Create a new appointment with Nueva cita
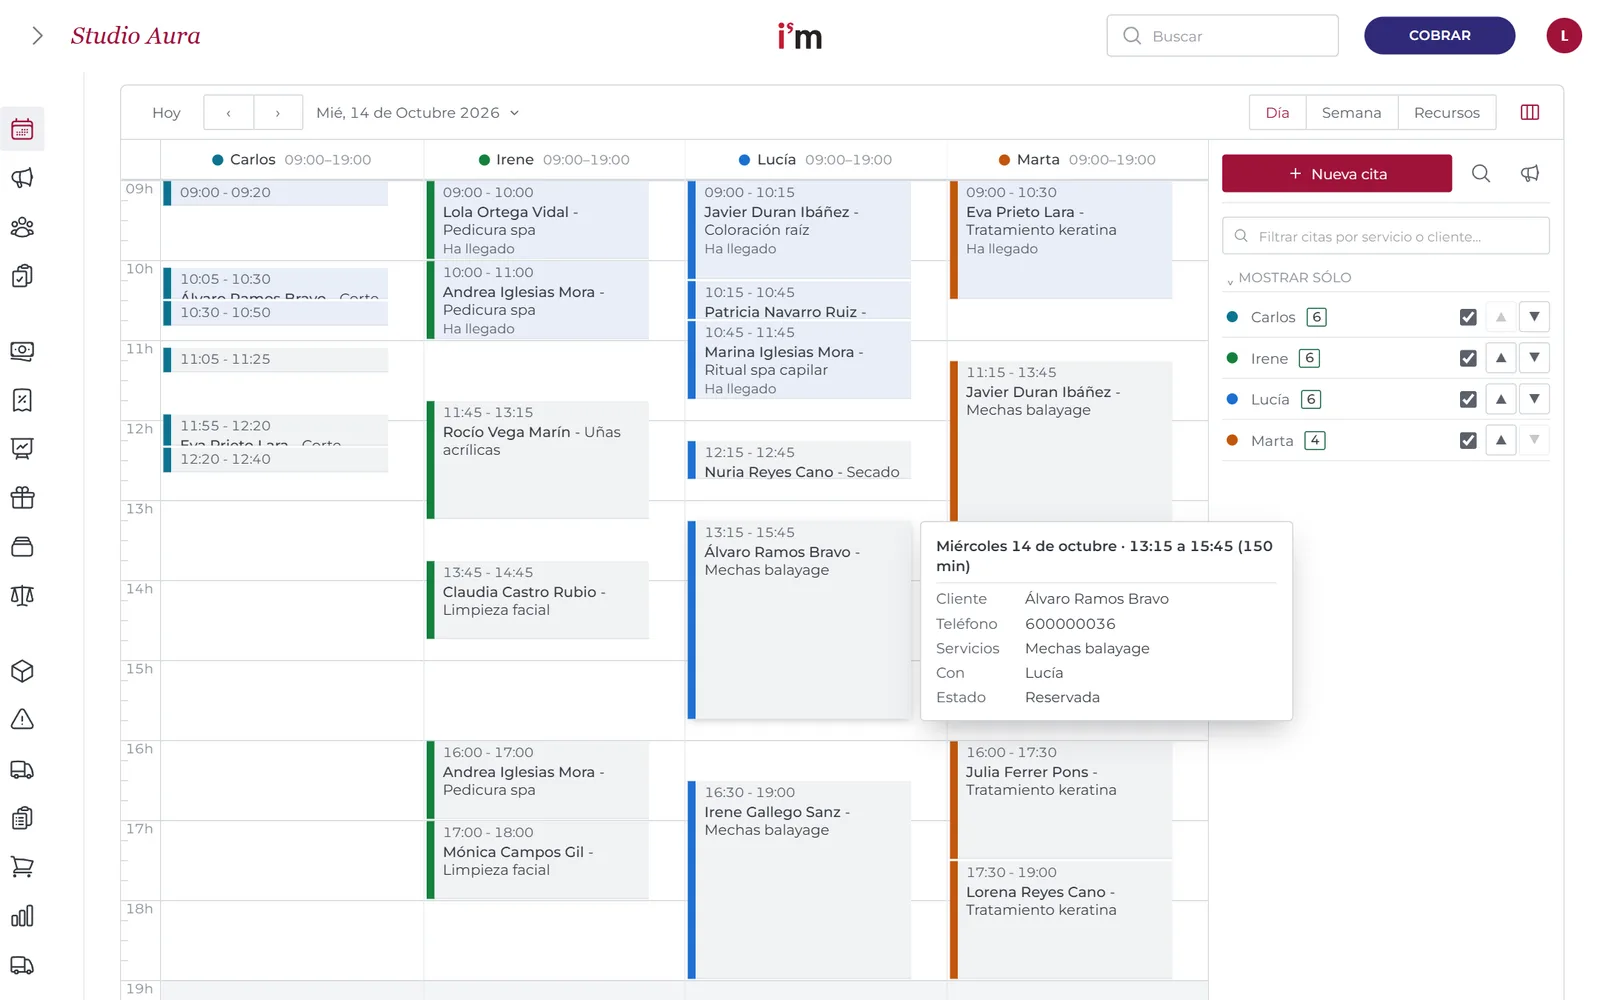The width and height of the screenshot is (1600, 1000). pos(1337,173)
